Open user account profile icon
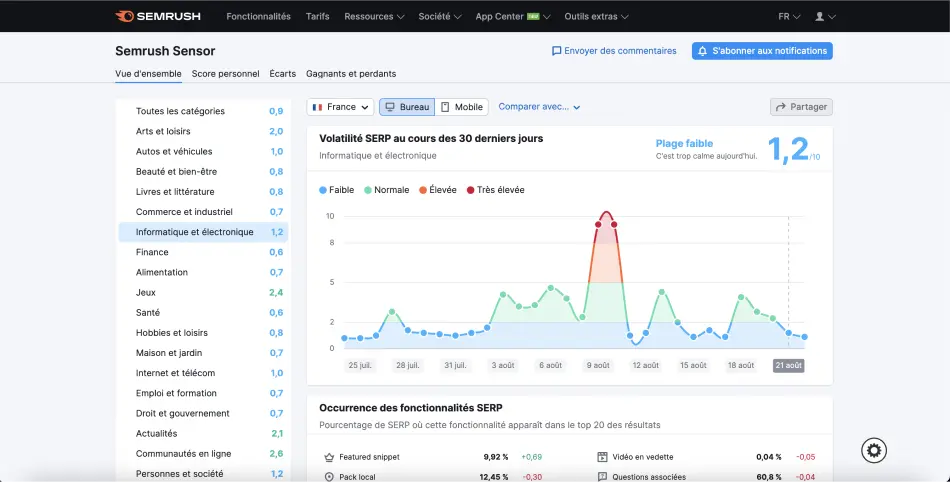 click(820, 16)
